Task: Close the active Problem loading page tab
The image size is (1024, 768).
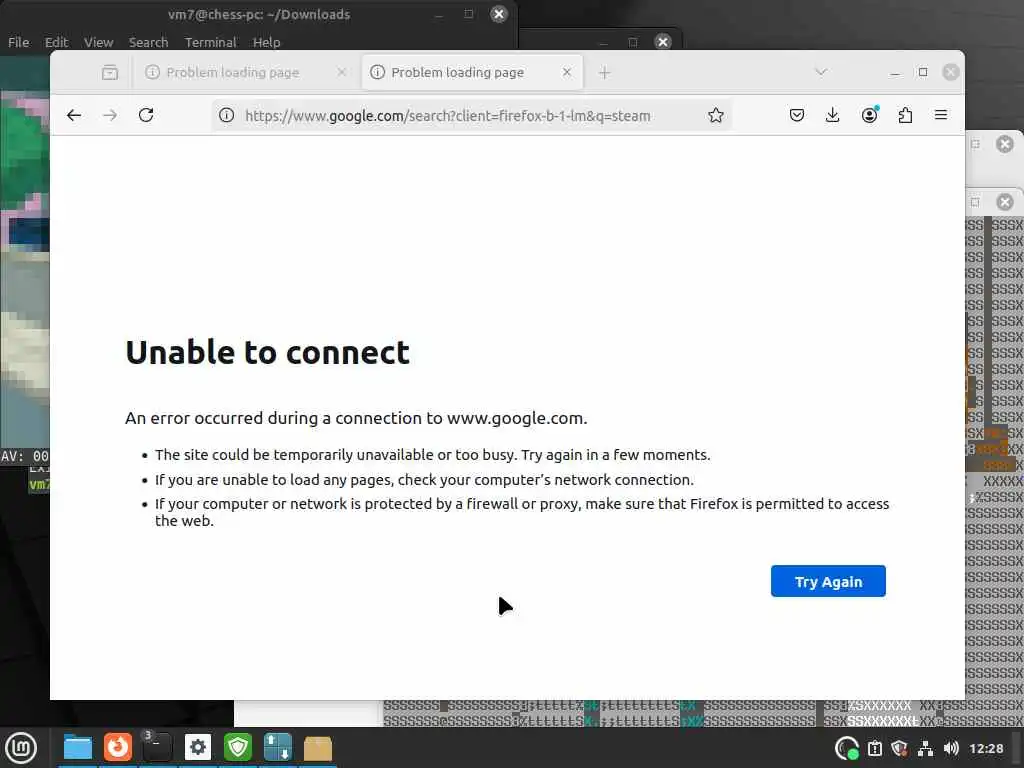Action: pyautogui.click(x=567, y=72)
